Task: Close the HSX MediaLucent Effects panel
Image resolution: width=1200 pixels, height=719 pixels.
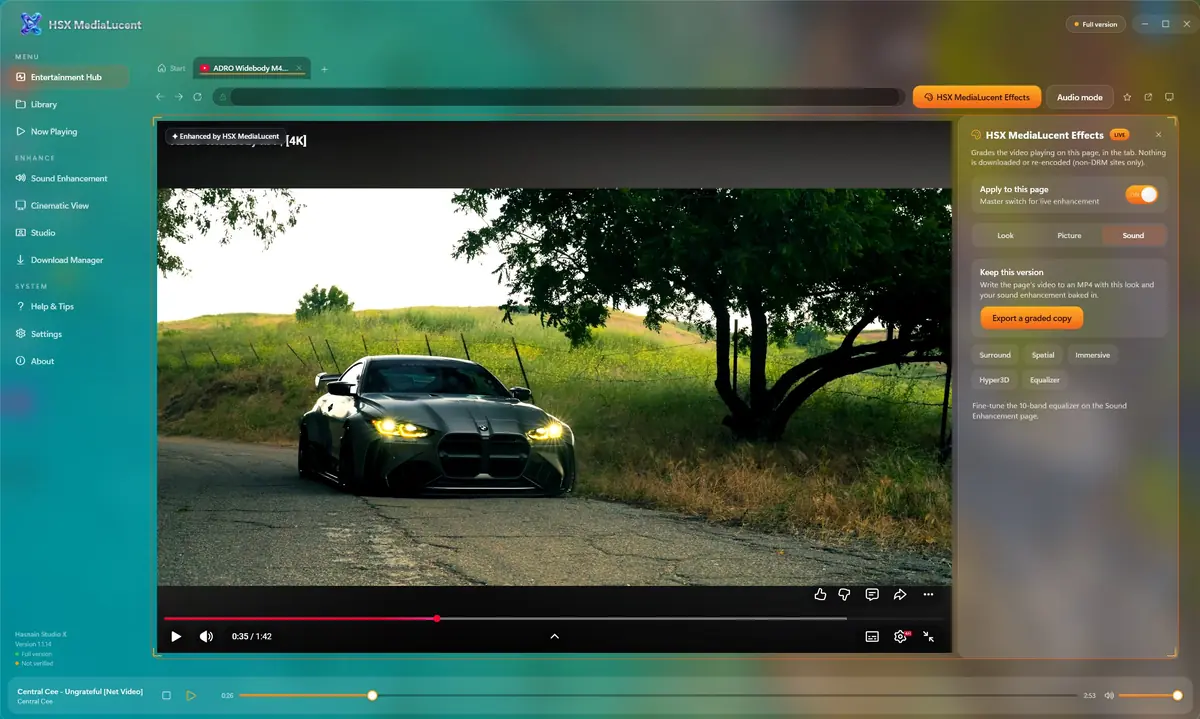Action: click(1159, 134)
